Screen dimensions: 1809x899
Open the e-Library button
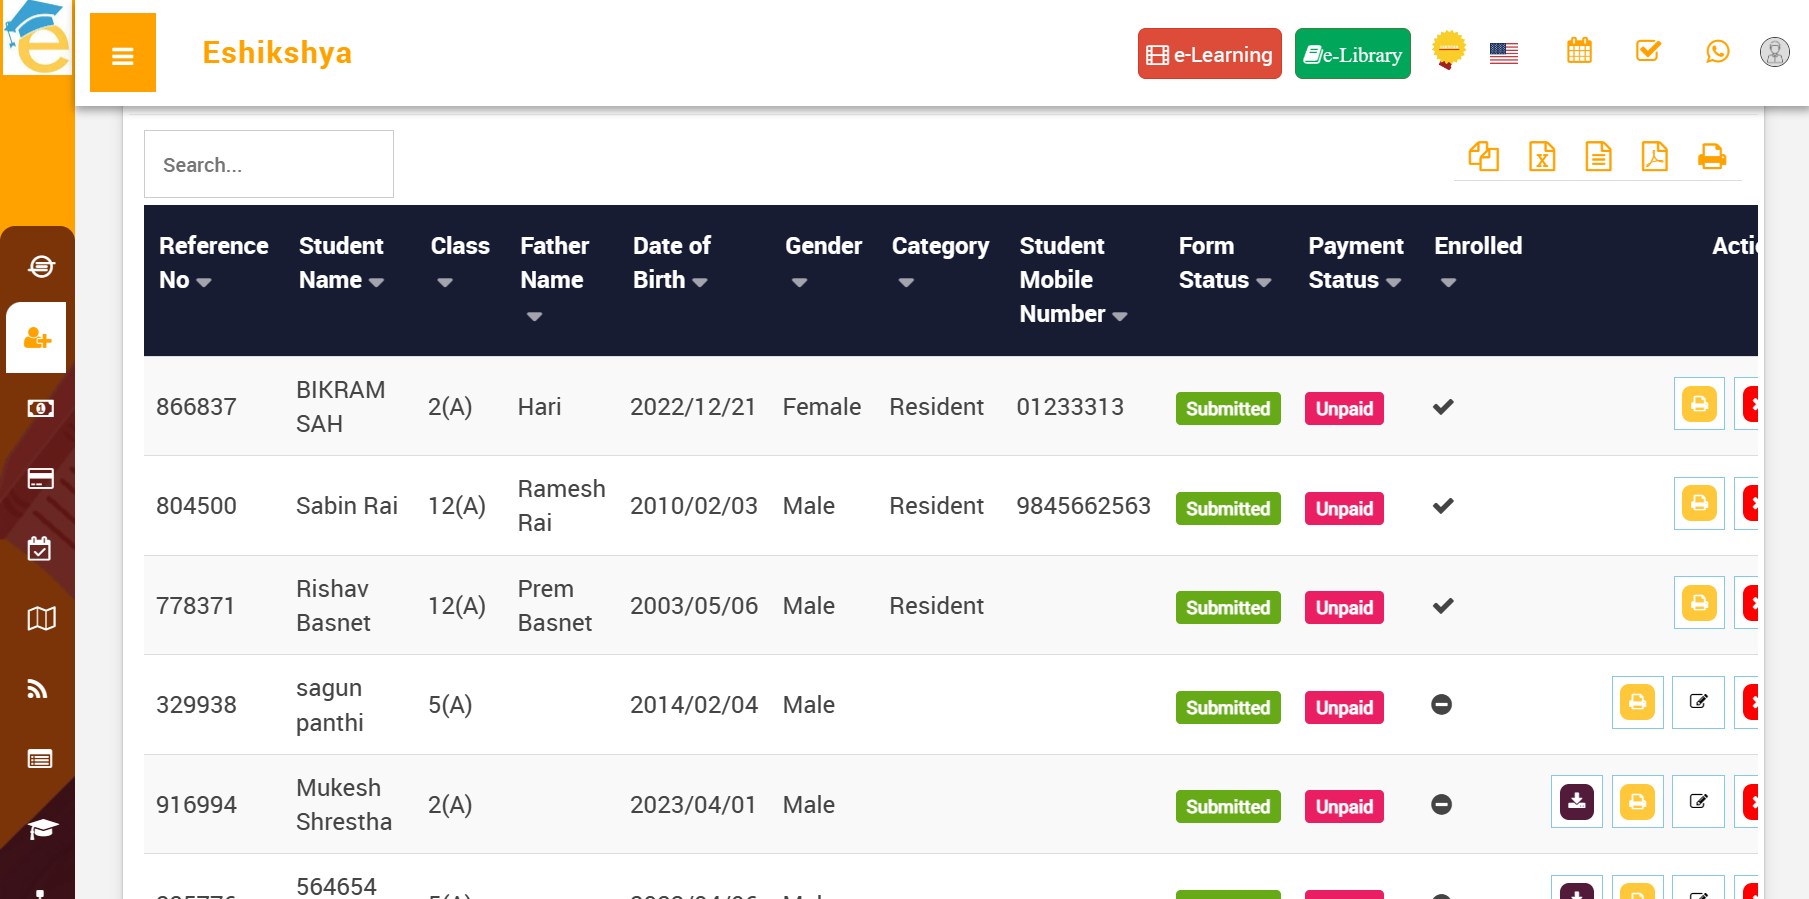1352,54
